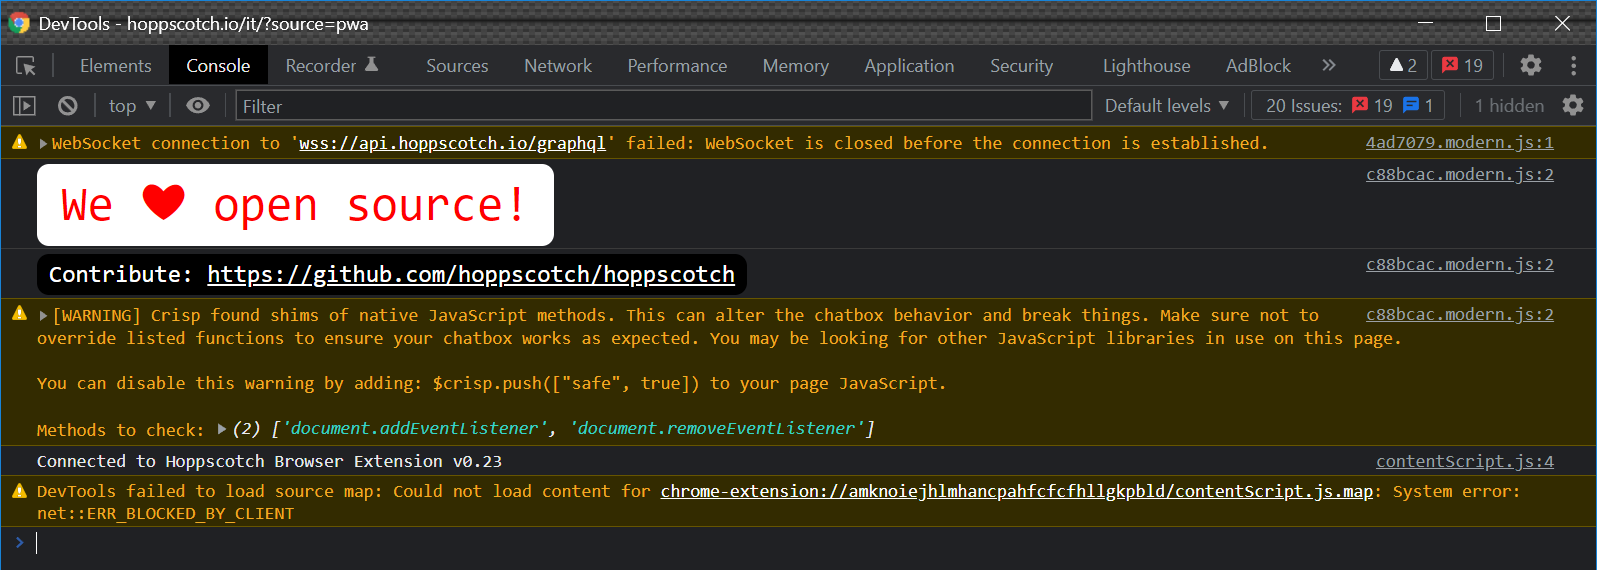This screenshot has width=1597, height=570.
Task: Click the warning icon on source map message
Action: coord(19,490)
